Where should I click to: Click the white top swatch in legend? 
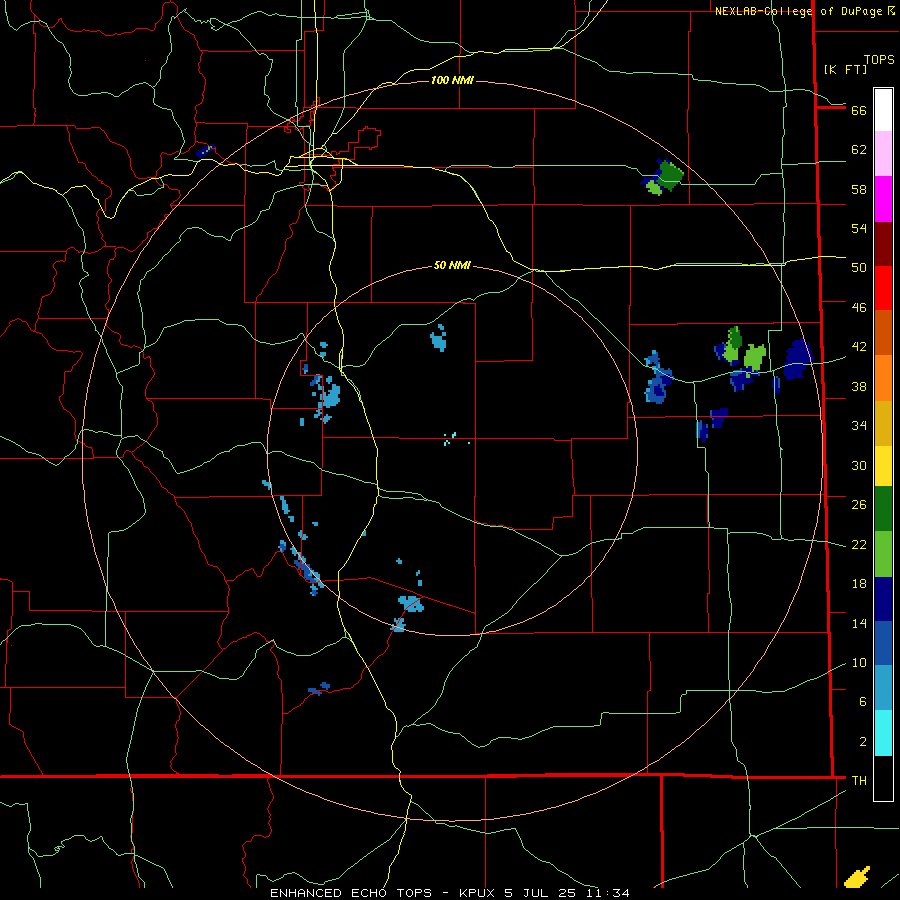883,110
